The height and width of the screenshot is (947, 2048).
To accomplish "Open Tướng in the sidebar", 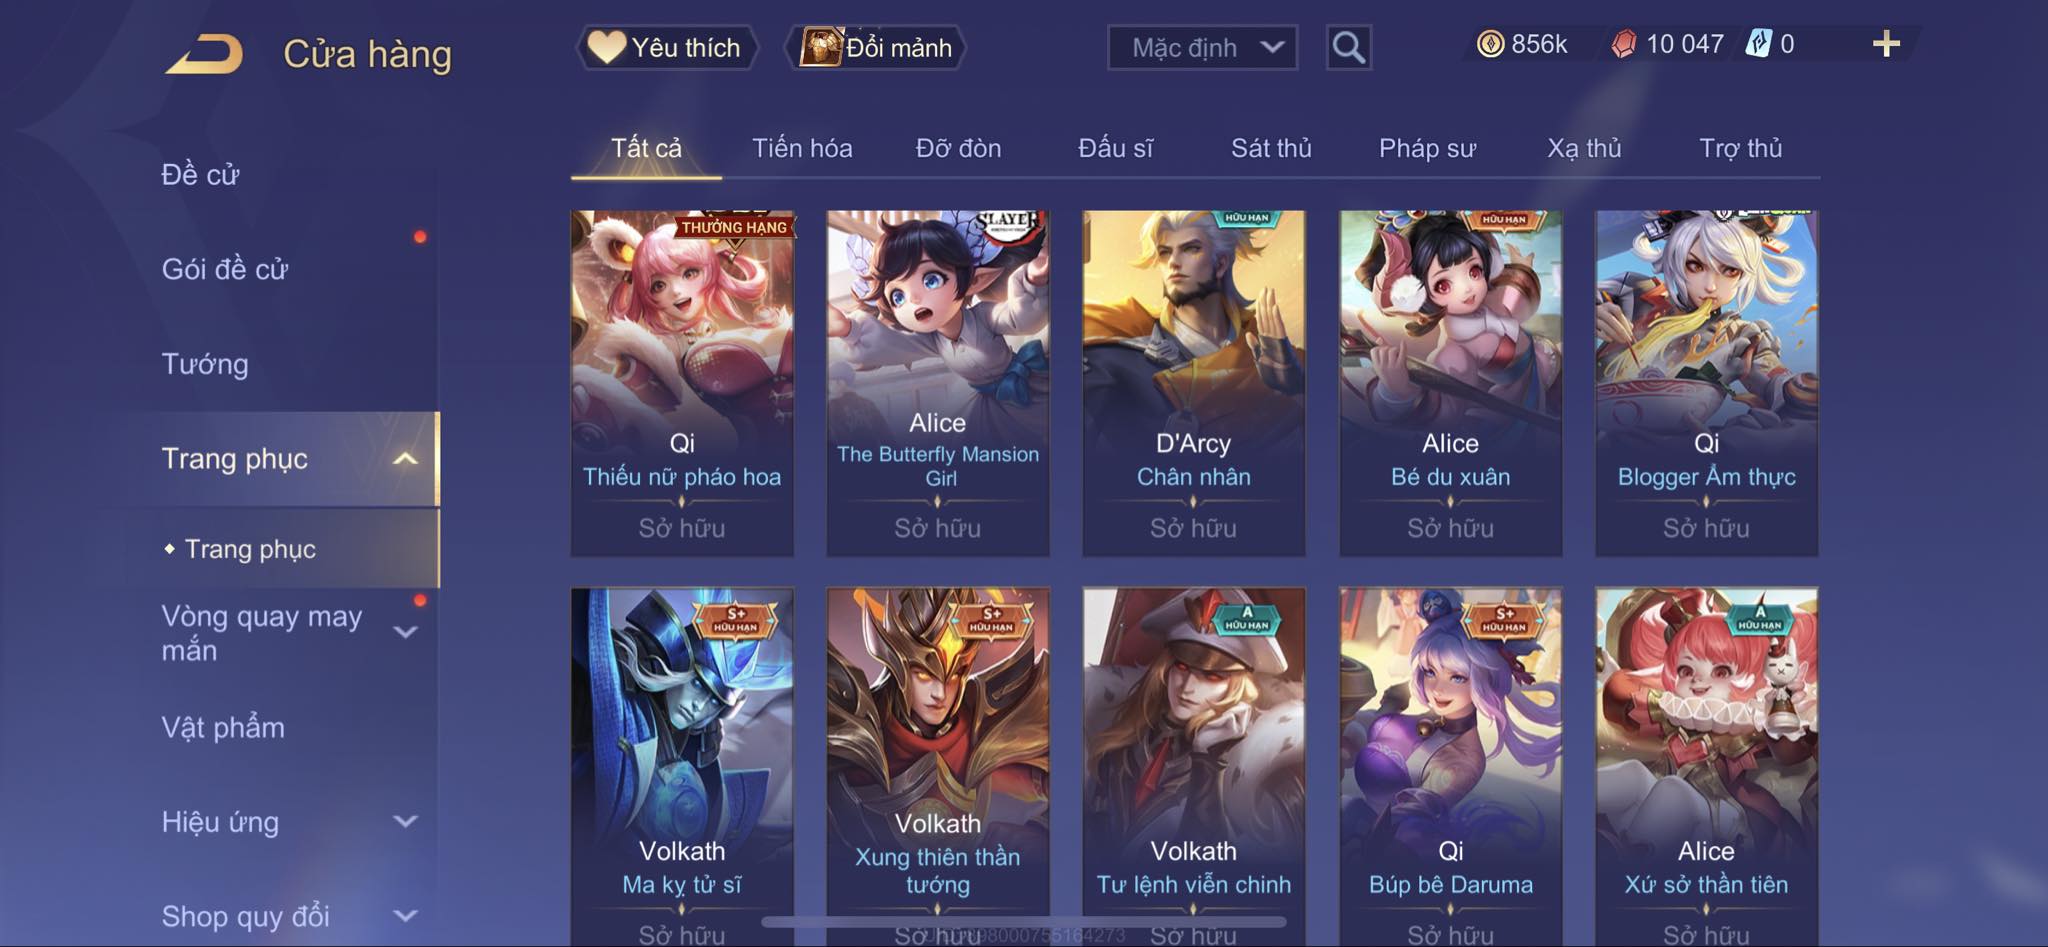I will pos(205,364).
